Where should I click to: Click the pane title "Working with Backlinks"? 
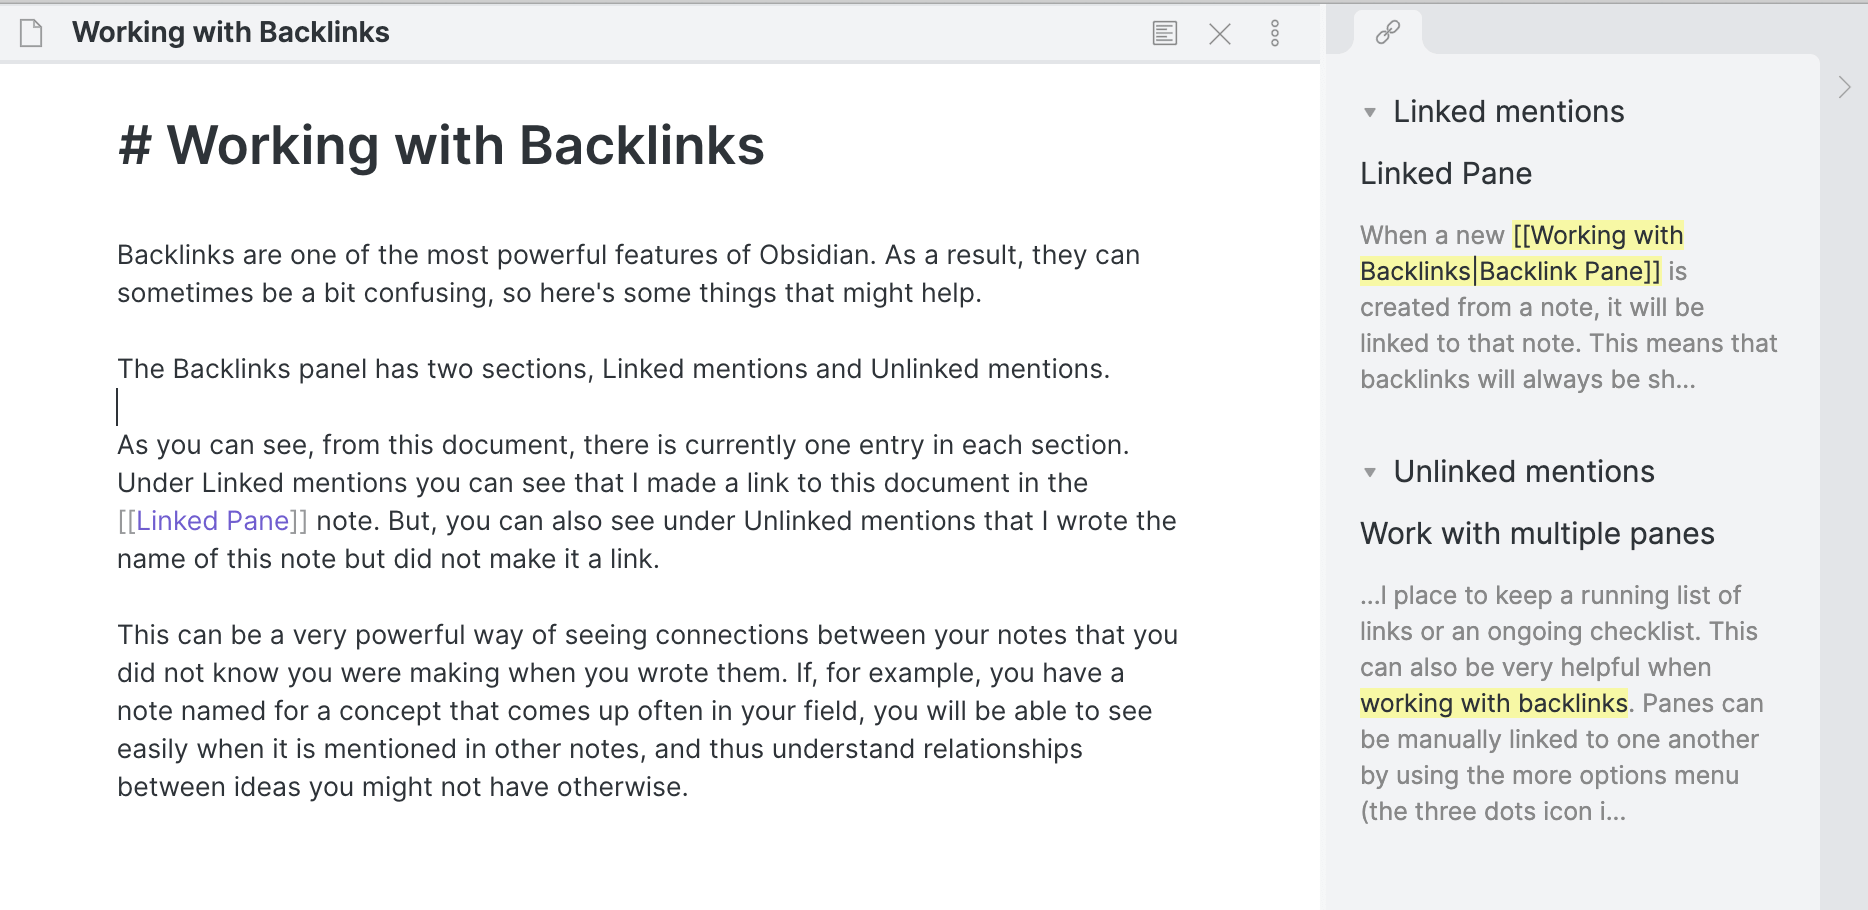click(x=230, y=32)
